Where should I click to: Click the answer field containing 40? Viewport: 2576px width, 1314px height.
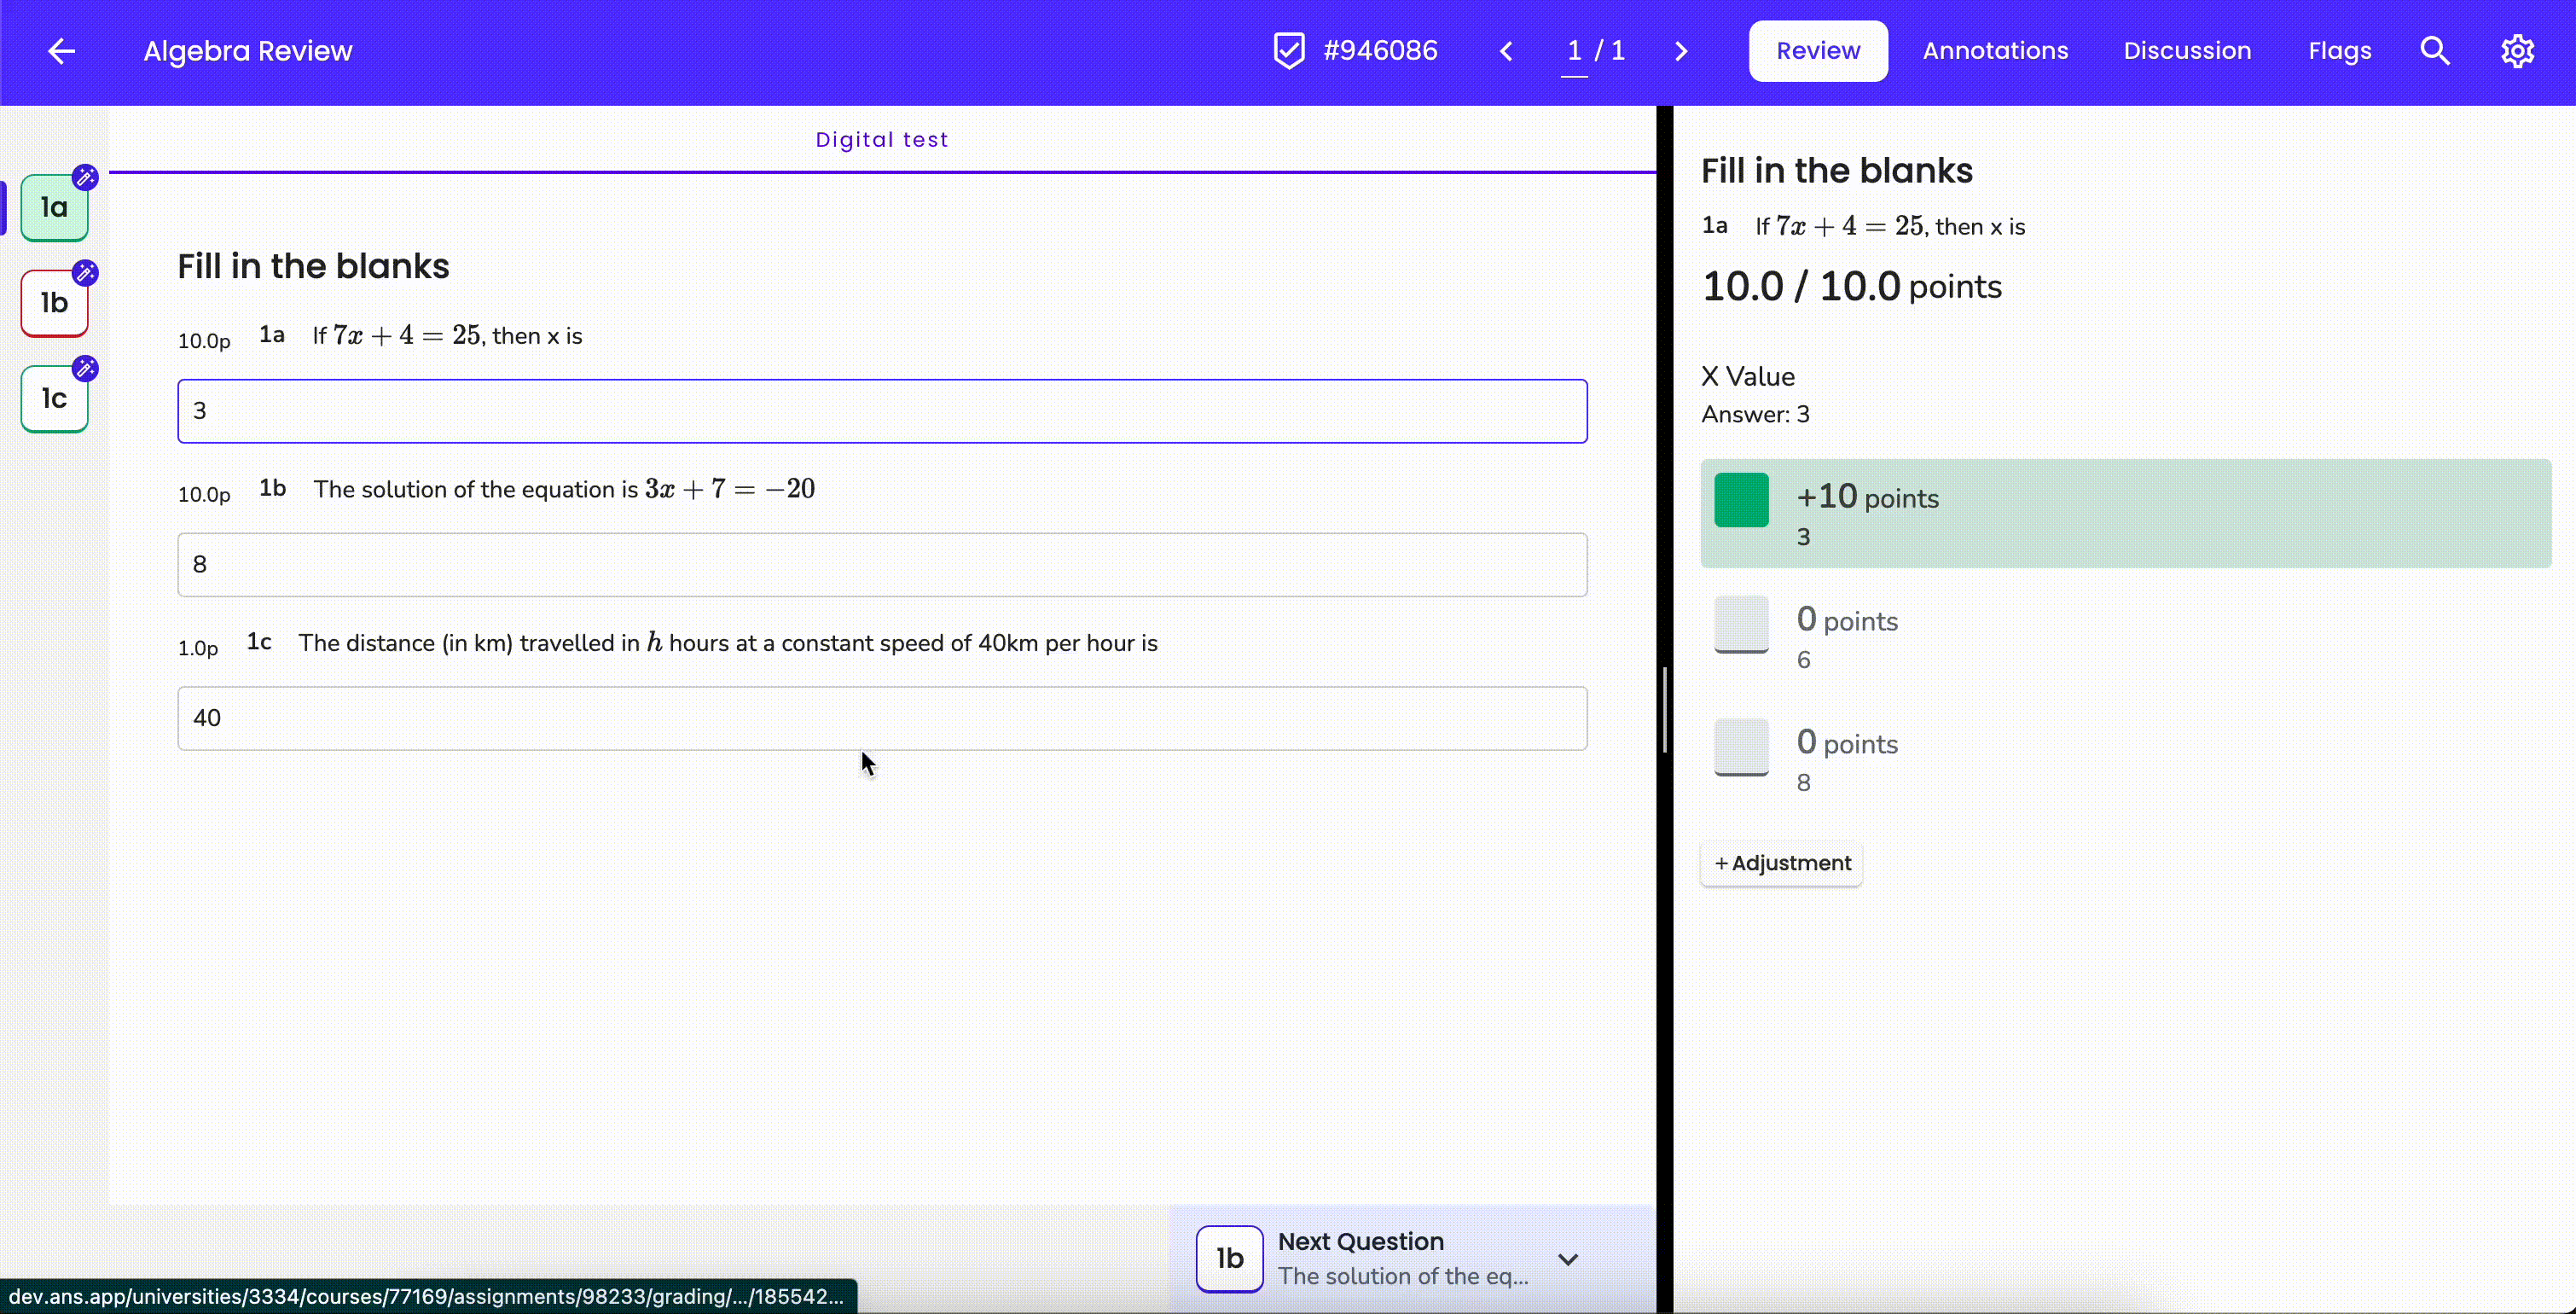882,718
